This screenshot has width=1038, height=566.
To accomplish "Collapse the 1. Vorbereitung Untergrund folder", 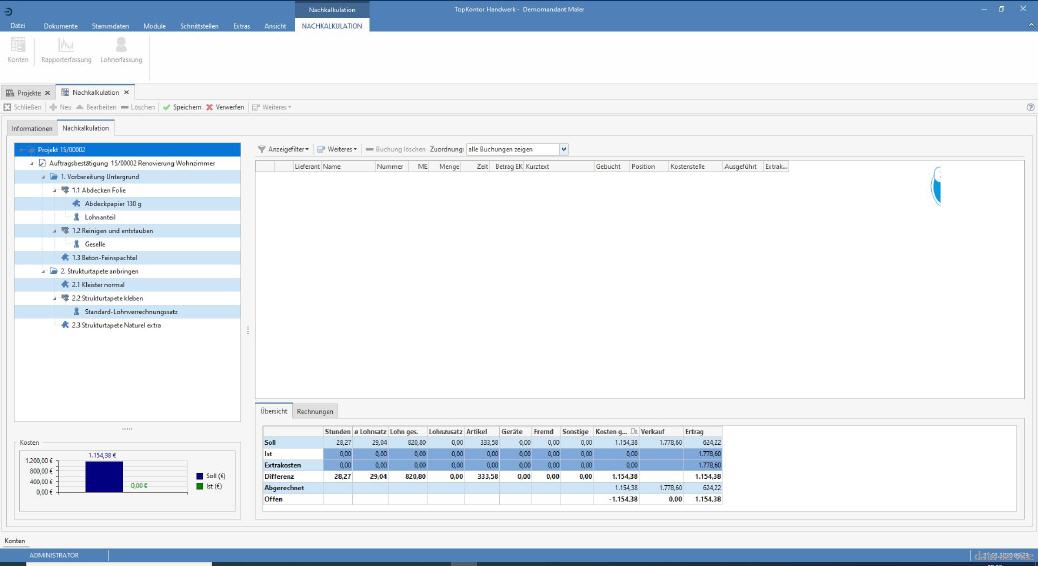I will pos(44,176).
